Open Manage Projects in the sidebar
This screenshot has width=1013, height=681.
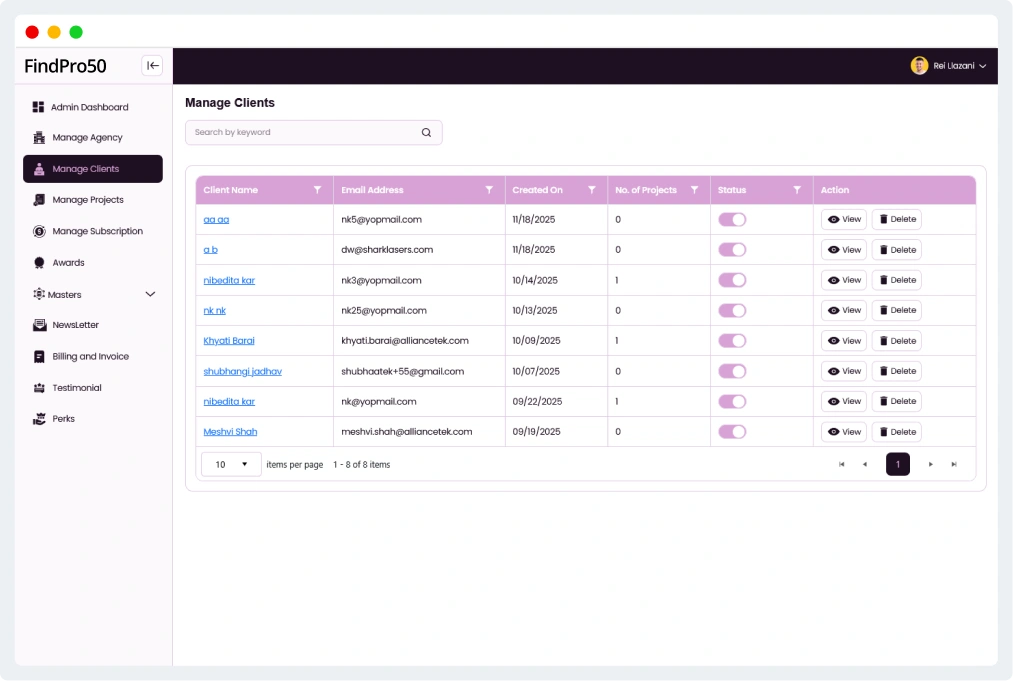(x=87, y=200)
